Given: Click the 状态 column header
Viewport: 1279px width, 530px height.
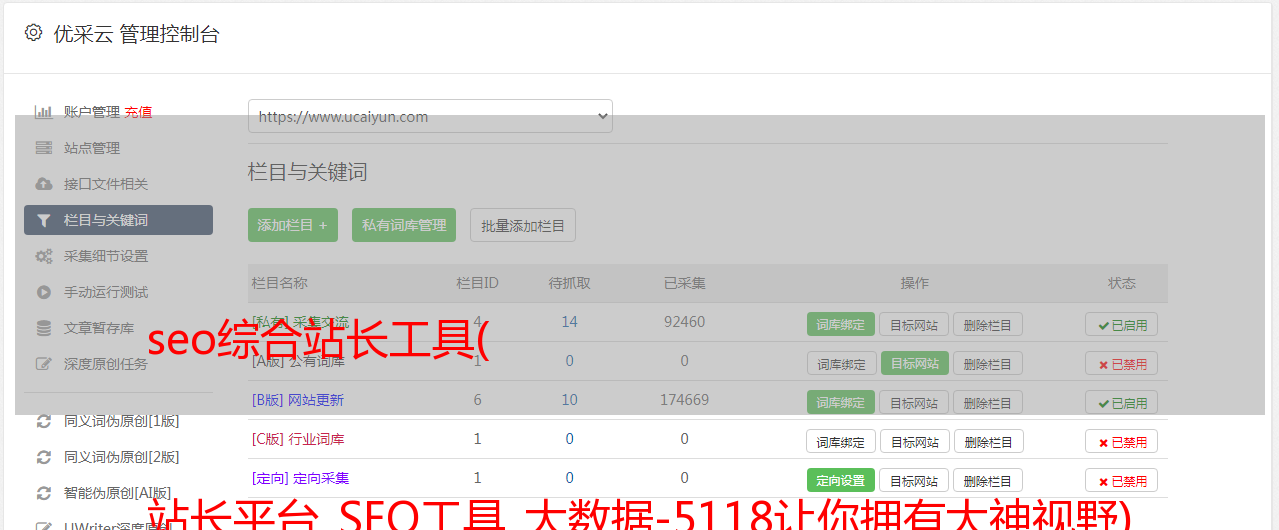Looking at the screenshot, I should point(1121,283).
